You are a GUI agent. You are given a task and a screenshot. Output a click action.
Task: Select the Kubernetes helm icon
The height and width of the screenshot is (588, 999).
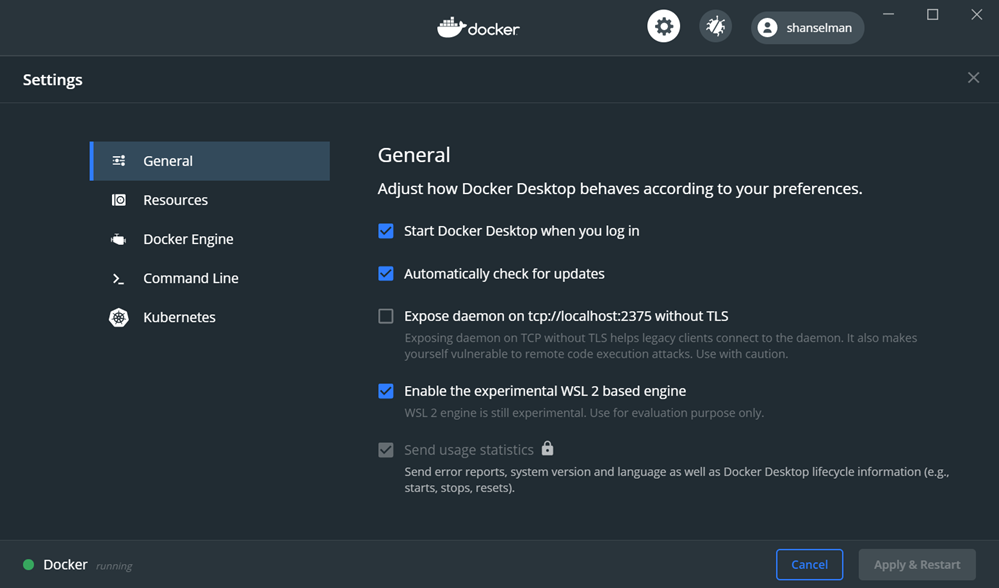pos(118,317)
